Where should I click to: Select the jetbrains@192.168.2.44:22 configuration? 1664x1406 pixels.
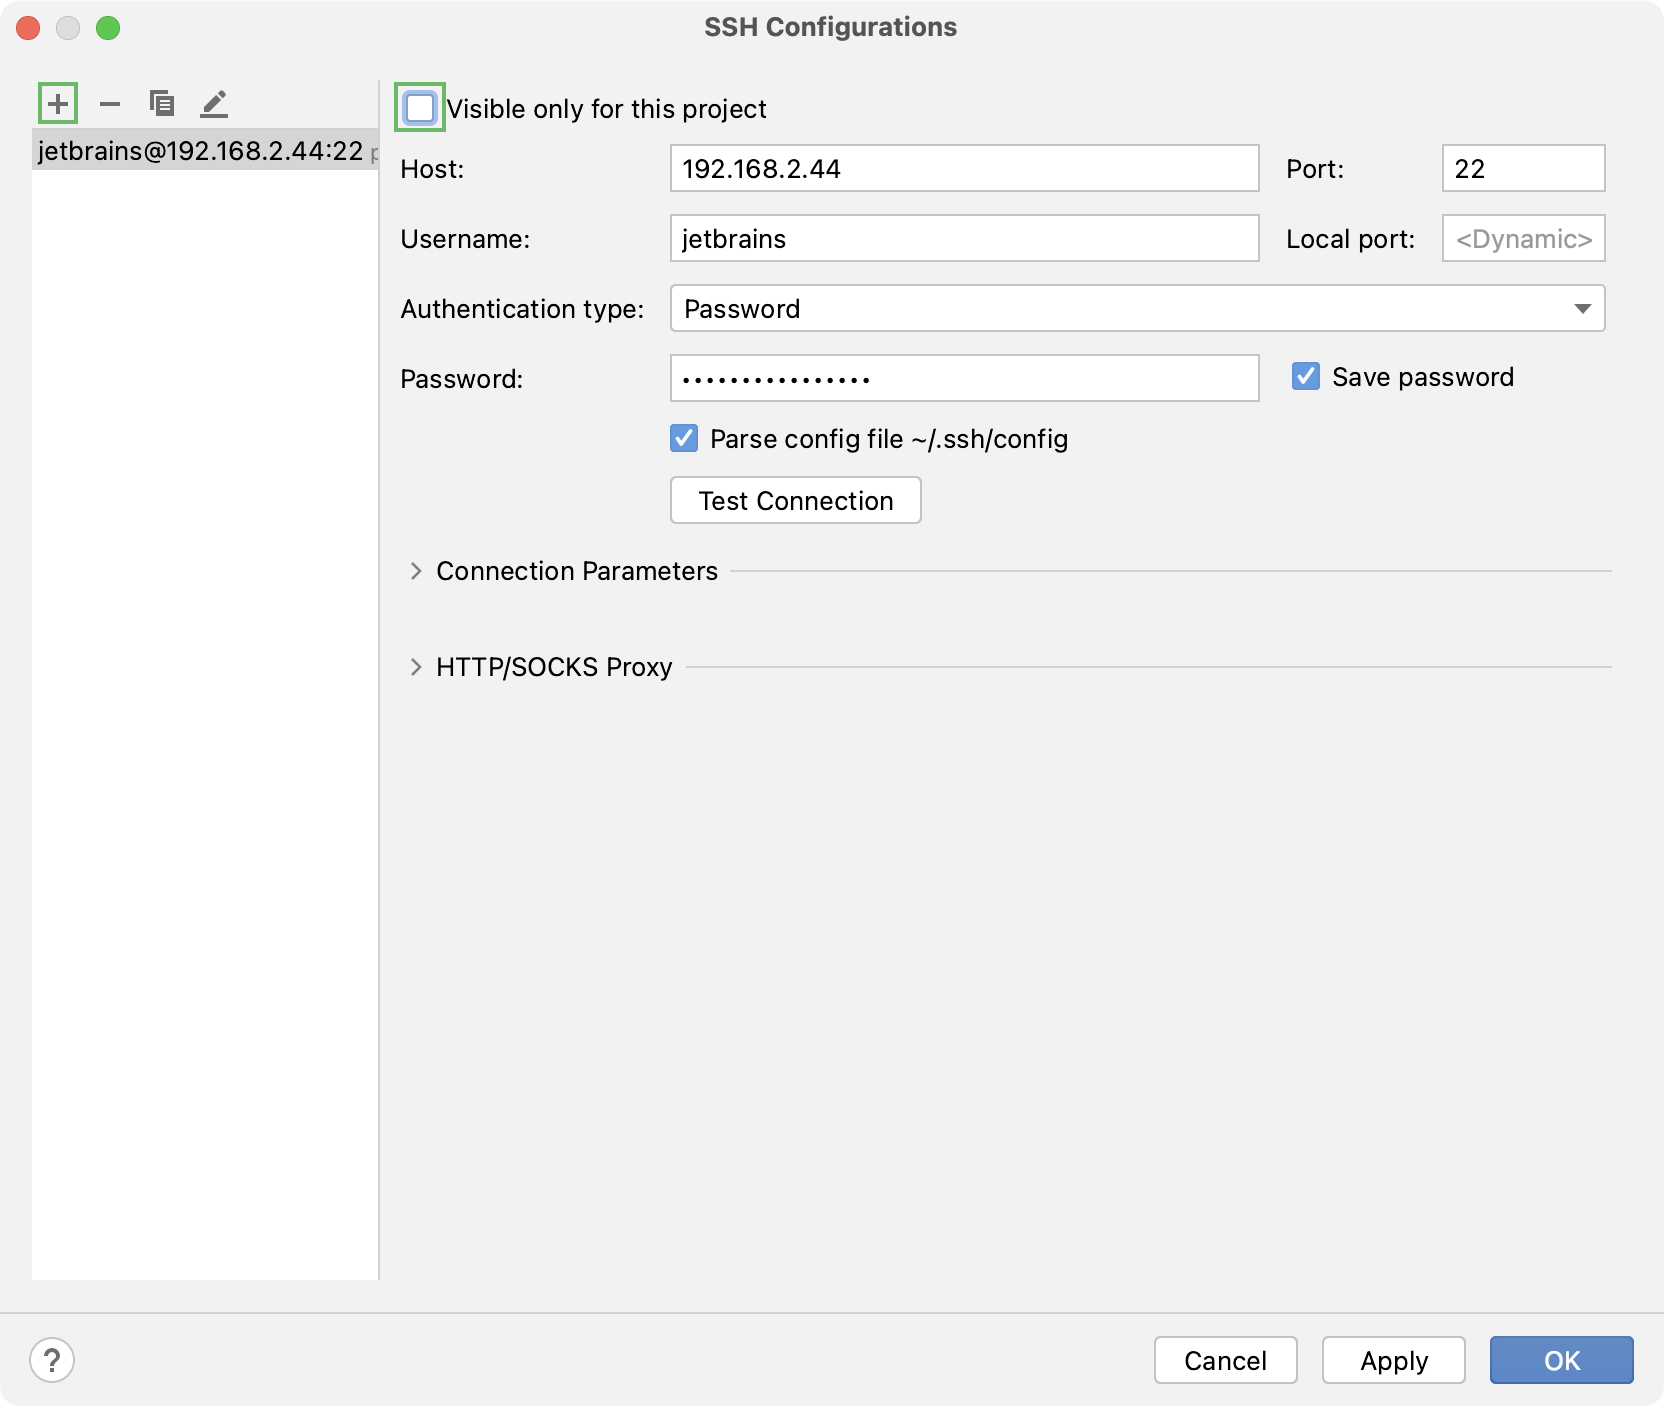(x=198, y=151)
